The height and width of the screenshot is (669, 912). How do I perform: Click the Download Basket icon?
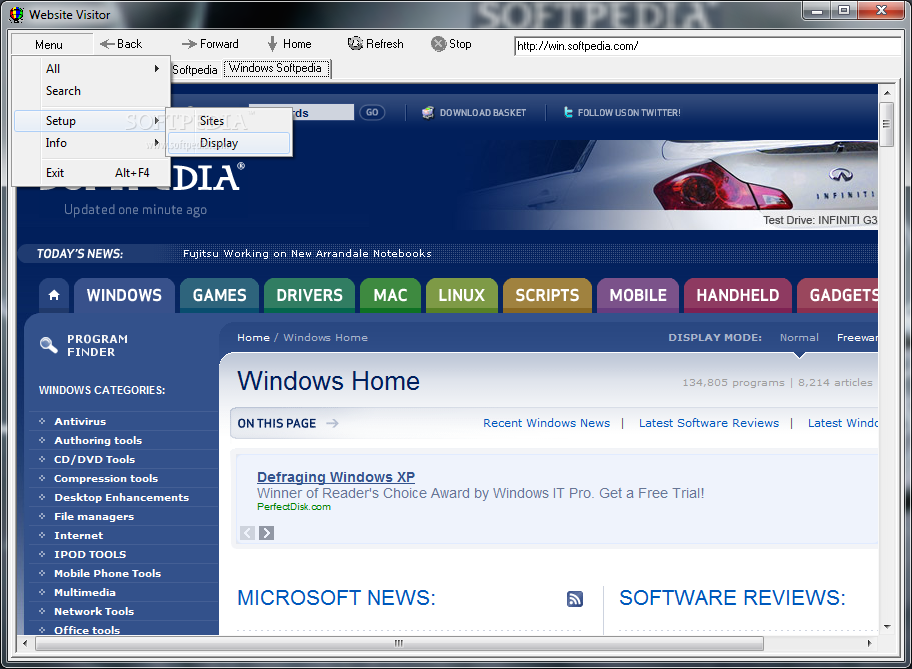(x=428, y=112)
